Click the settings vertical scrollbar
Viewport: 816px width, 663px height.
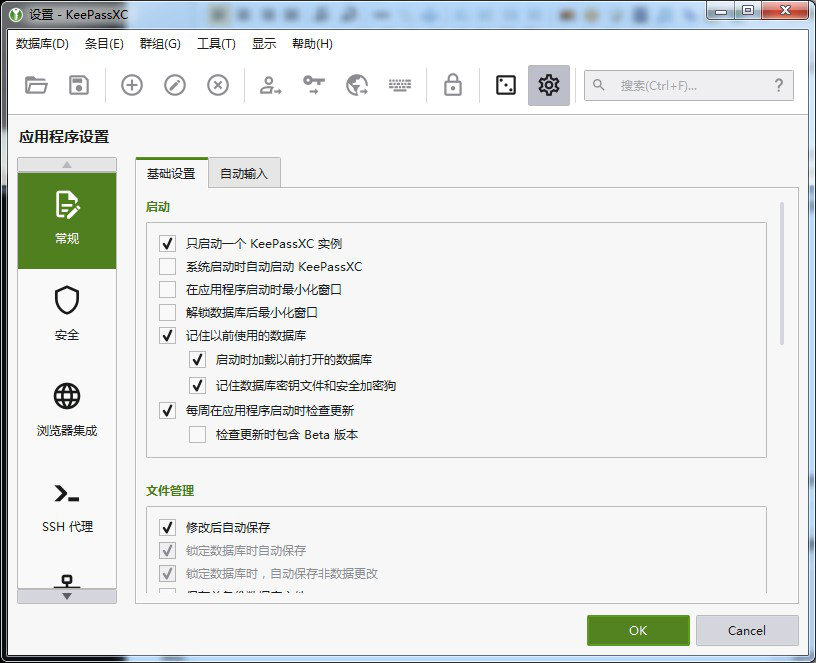782,274
